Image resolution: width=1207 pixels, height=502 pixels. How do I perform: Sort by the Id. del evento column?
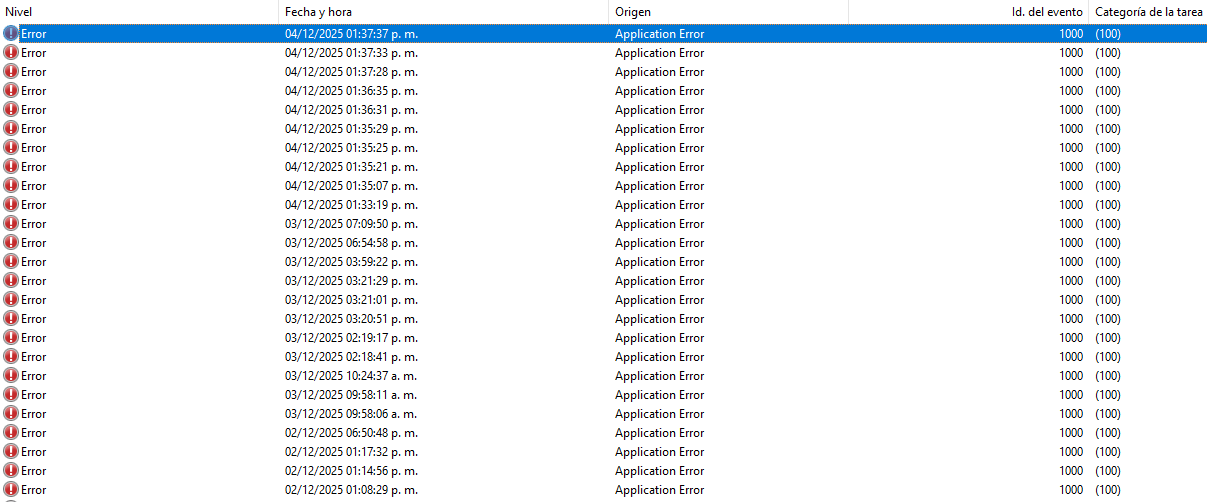pyautogui.click(x=1046, y=11)
